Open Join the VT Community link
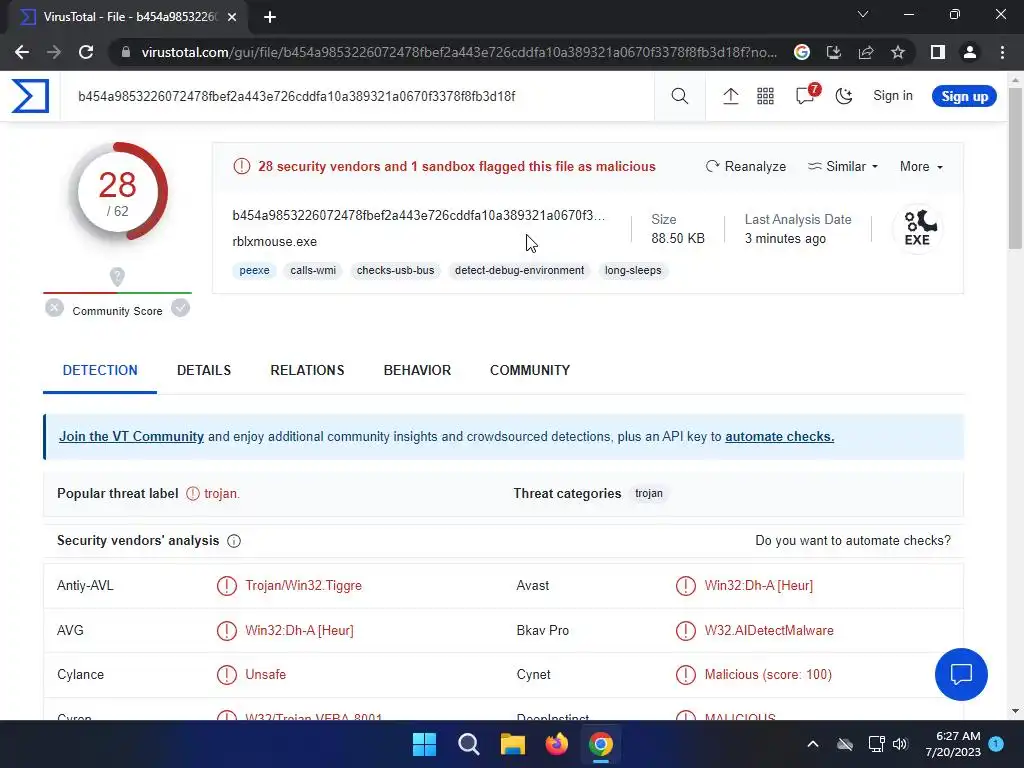Screen dimensions: 1024x768 tap(131, 436)
